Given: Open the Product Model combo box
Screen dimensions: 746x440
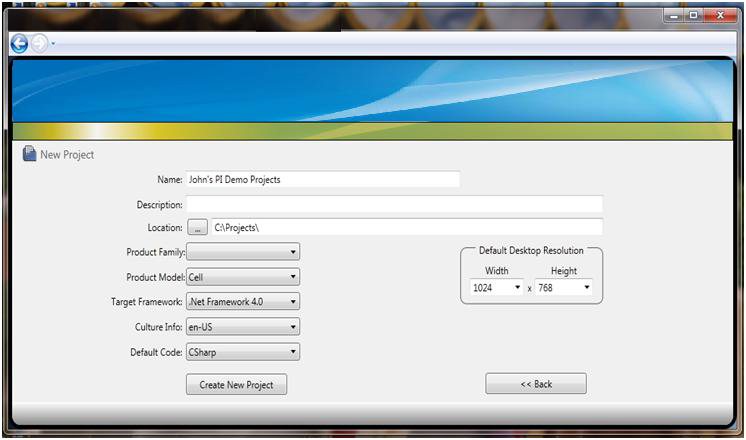Looking at the screenshot, I should (243, 277).
